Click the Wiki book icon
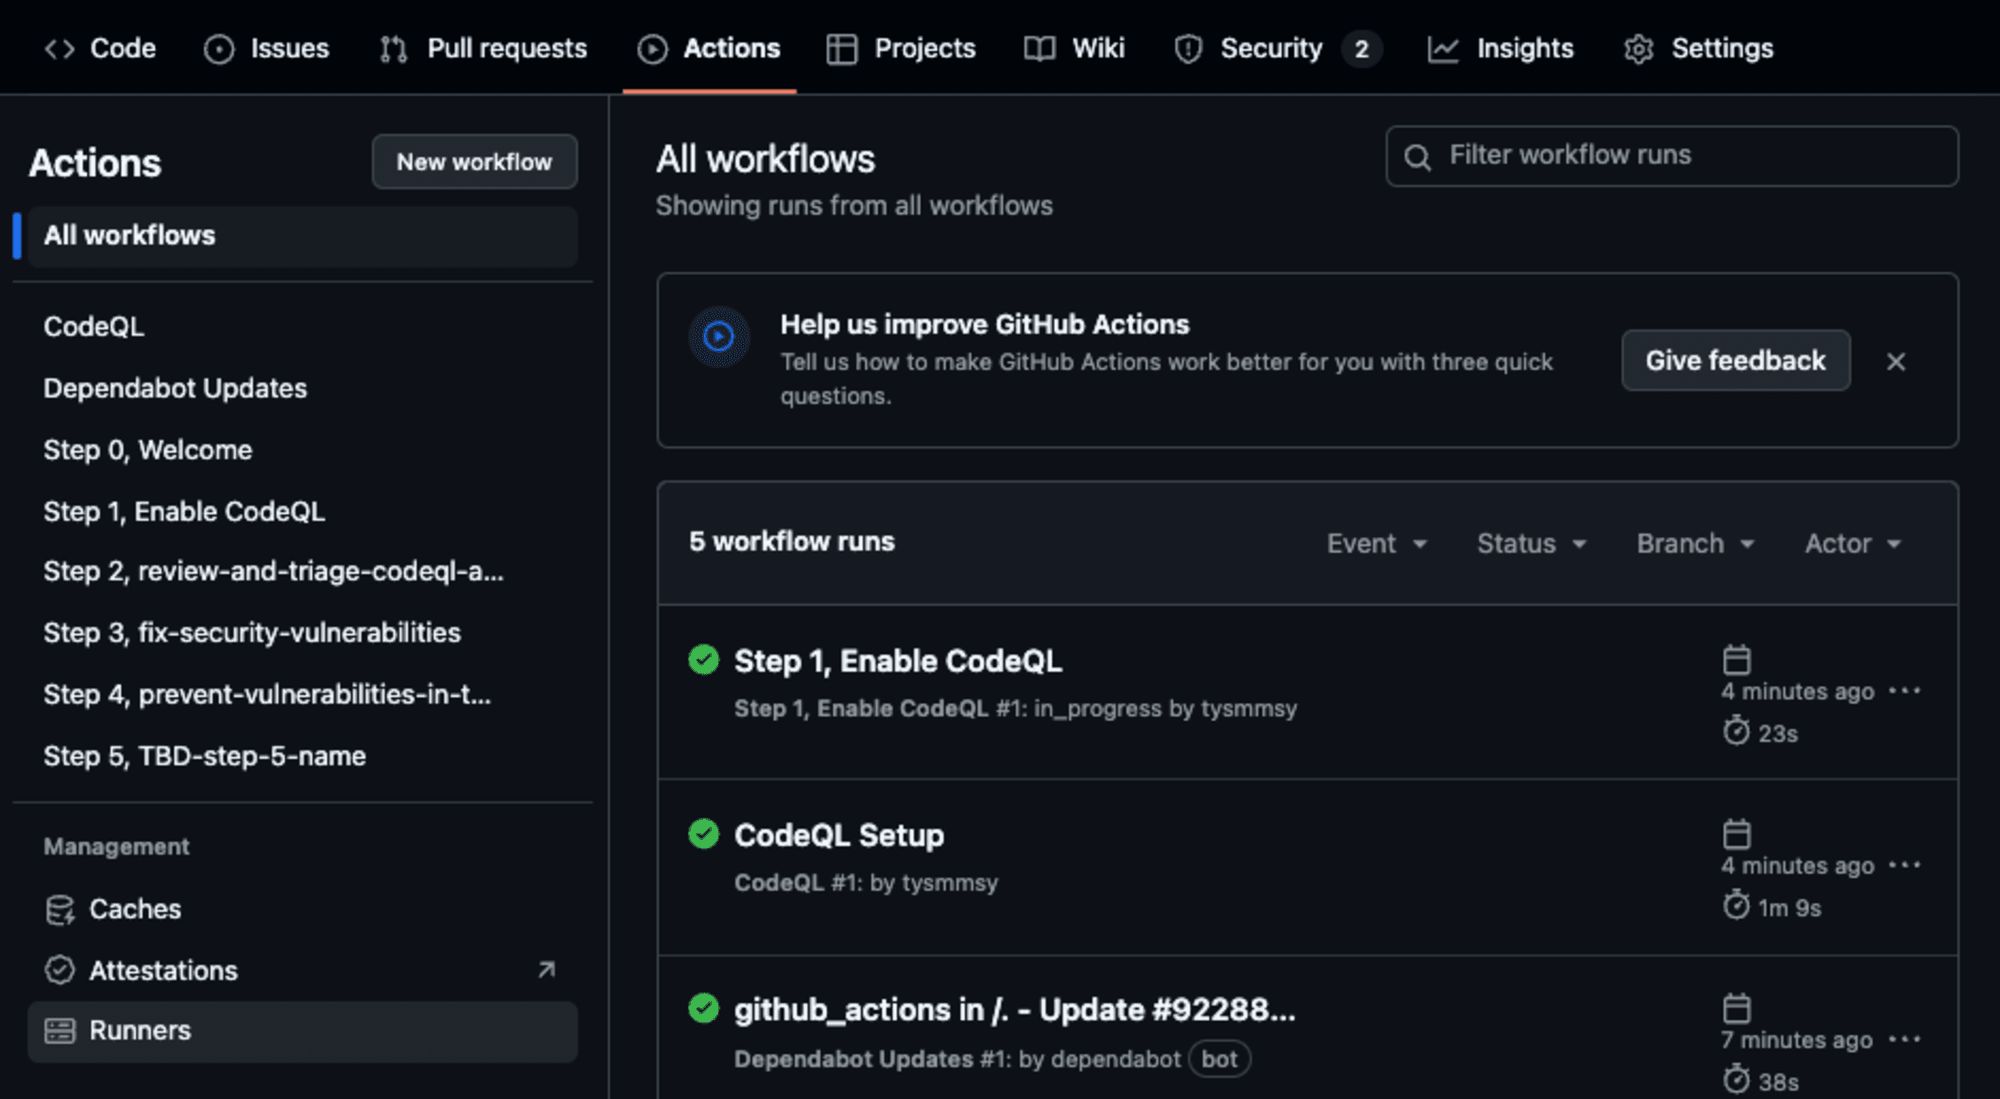 pos(1040,49)
